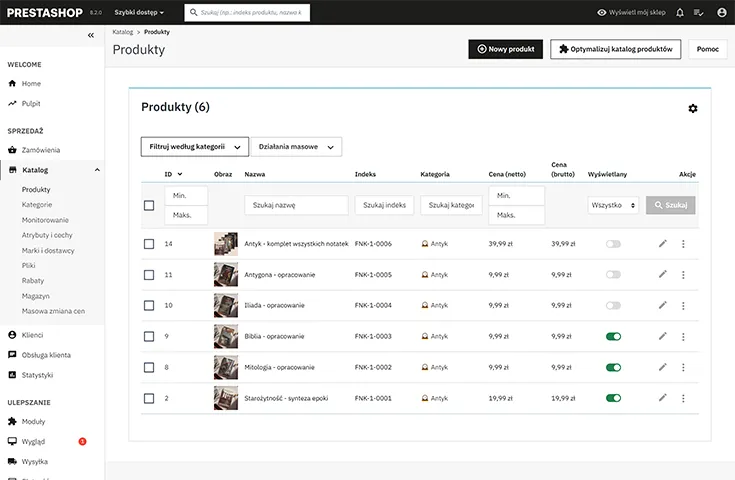The width and height of the screenshot is (735, 480).
Task: Click the Klienci person icon
Action: (x=12, y=335)
